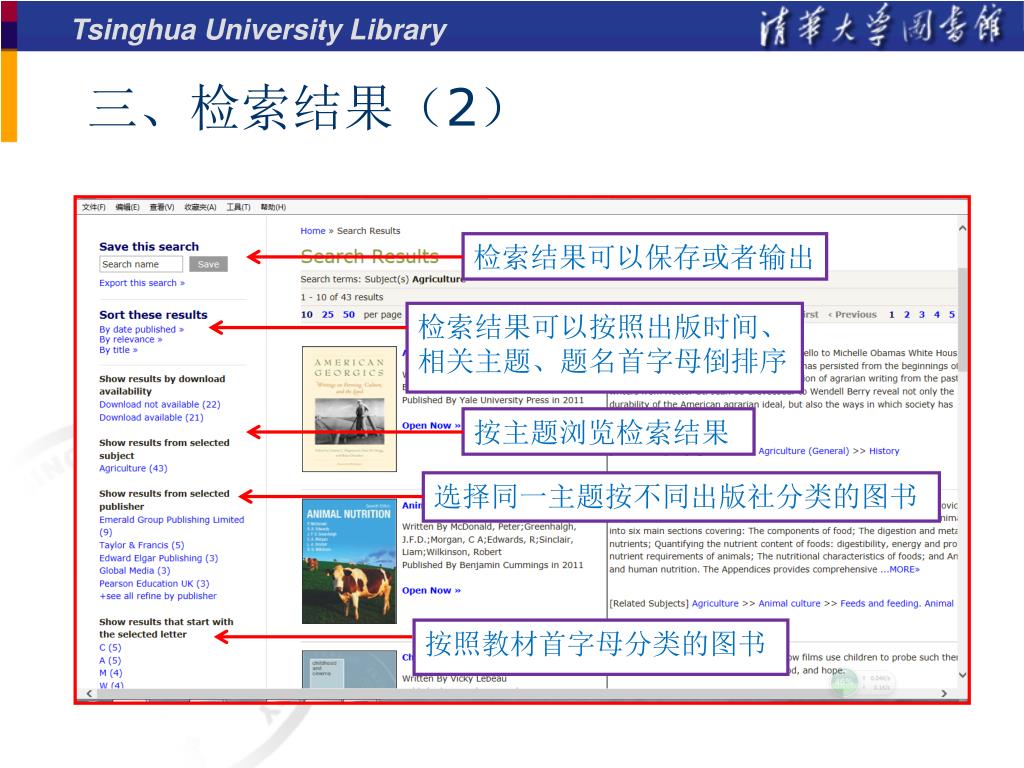Screen dimensions: 1024x768
Task: Filter by Taylor & Francis (5)
Action: point(142,545)
